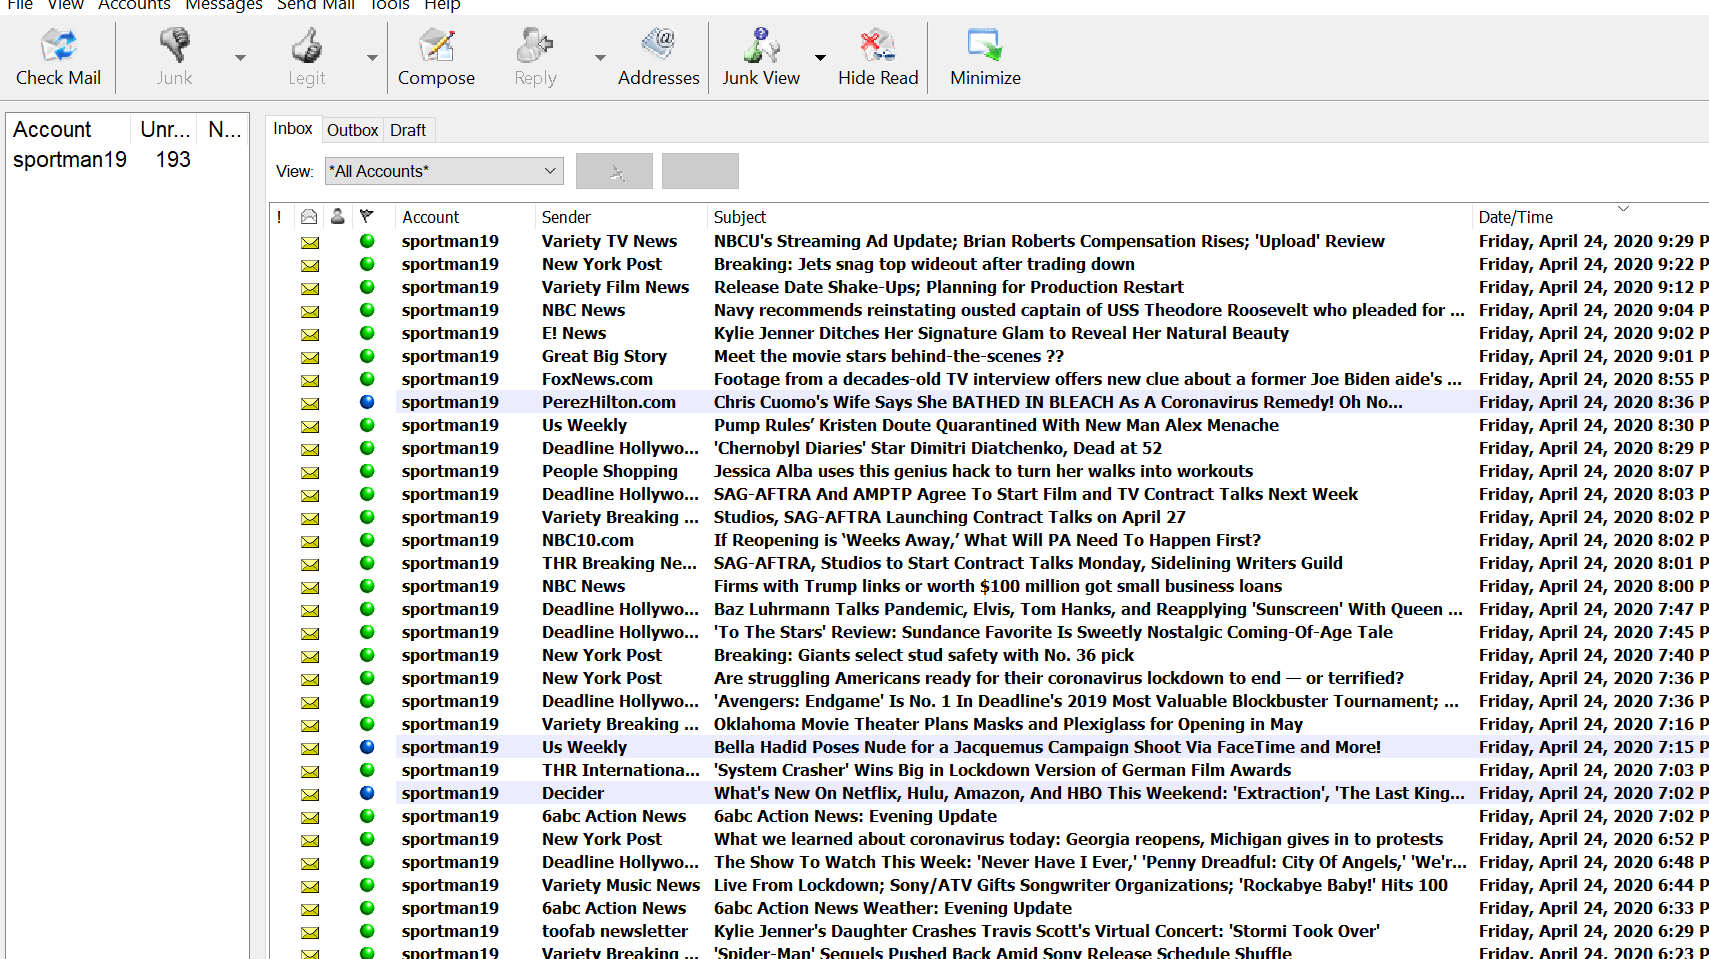This screenshot has width=1709, height=959.
Task: Switch to the Draft tab
Action: pyautogui.click(x=408, y=130)
